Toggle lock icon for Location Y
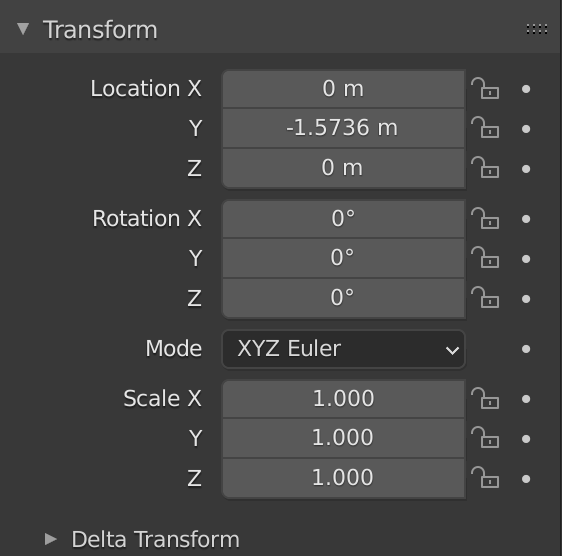562x556 pixels. click(485, 128)
